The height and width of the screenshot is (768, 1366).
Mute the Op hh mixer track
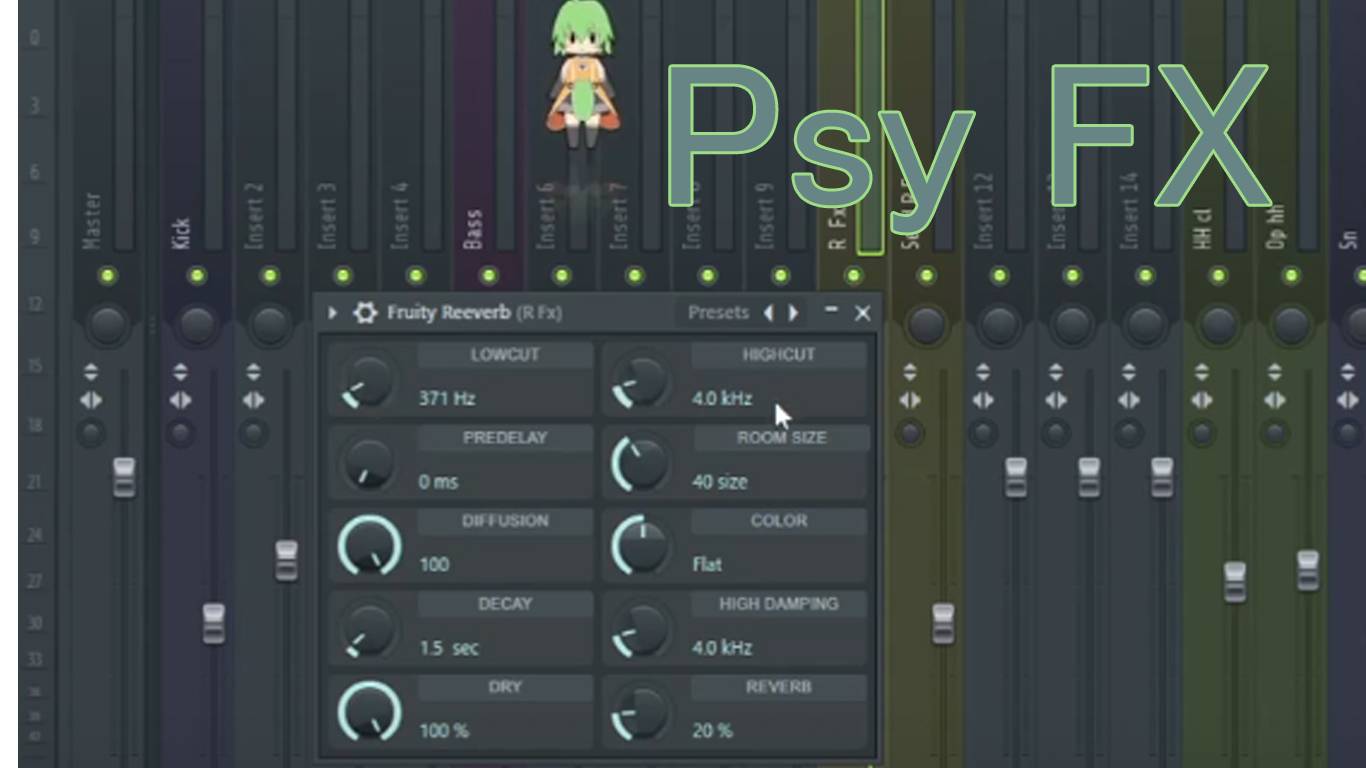1292,276
